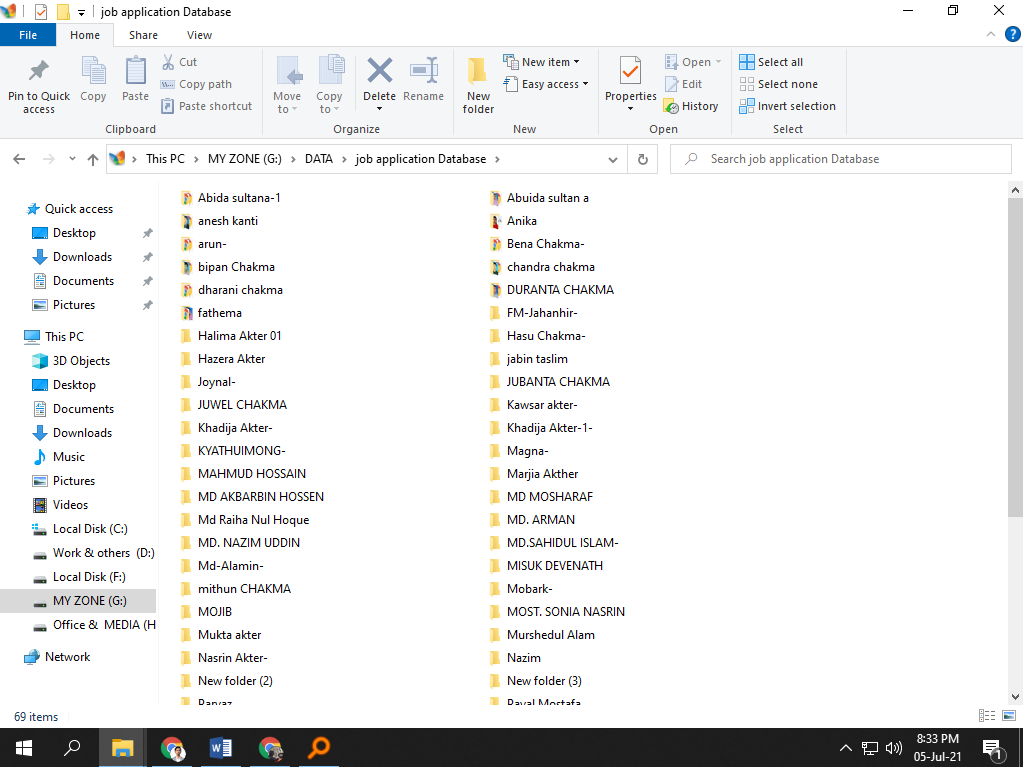Click Edit in the Open group

coord(683,84)
